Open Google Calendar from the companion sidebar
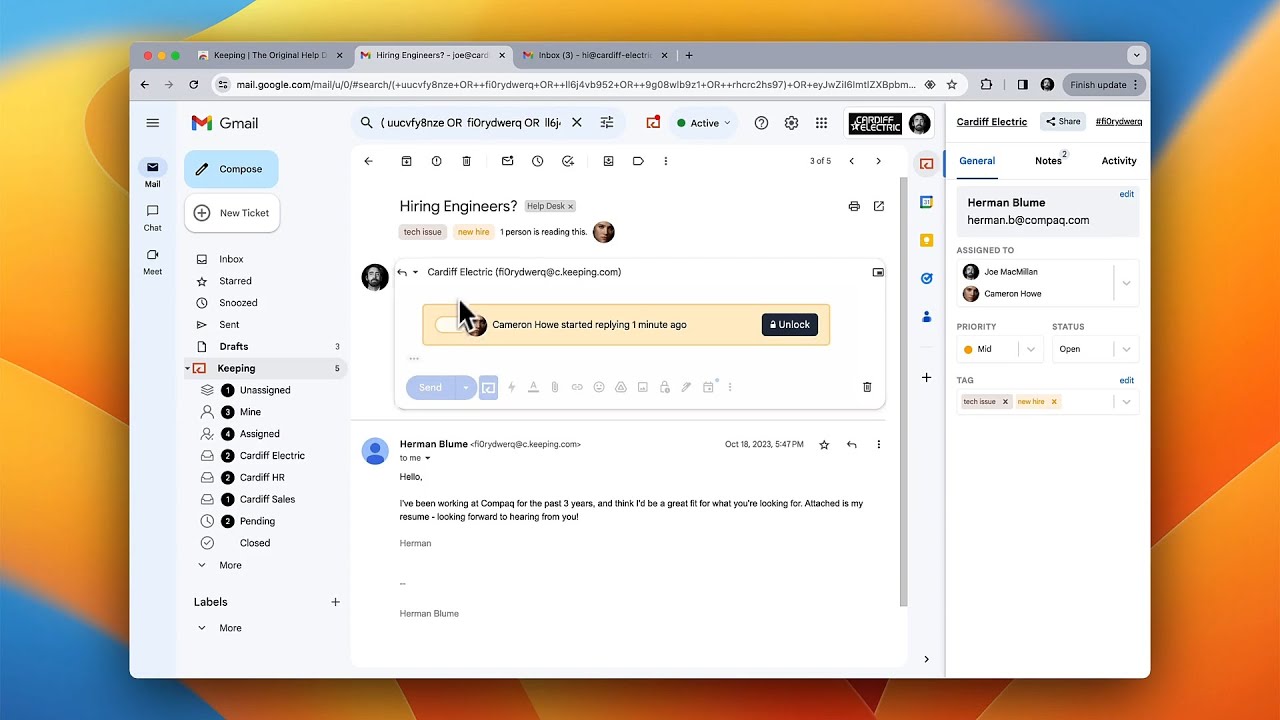This screenshot has height=720, width=1280. pyautogui.click(x=926, y=201)
